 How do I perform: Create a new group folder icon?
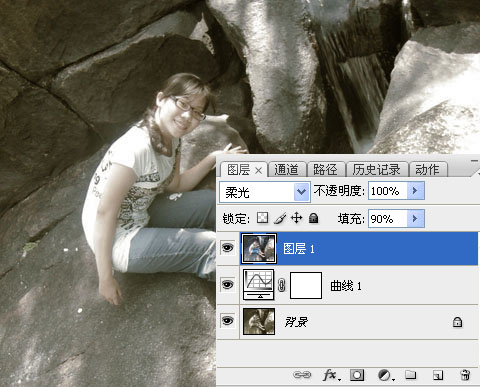point(411,375)
